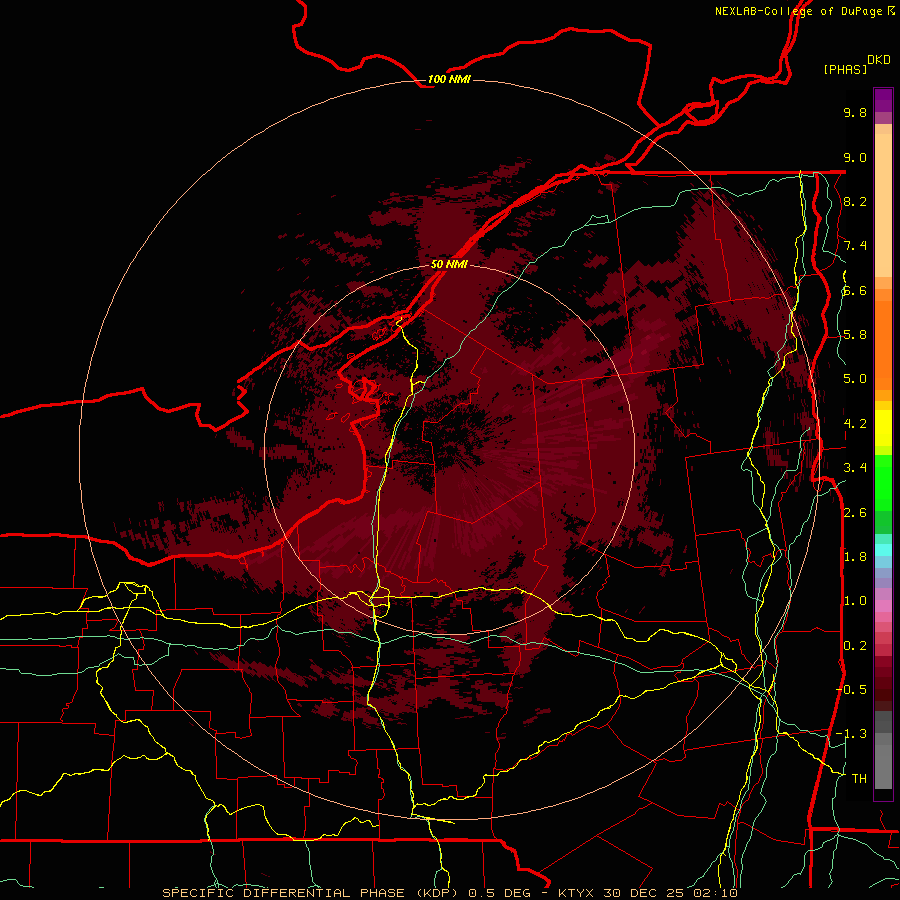Viewport: 900px width, 900px height.
Task: Click the bright yellow band of the scale
Action: click(x=883, y=428)
